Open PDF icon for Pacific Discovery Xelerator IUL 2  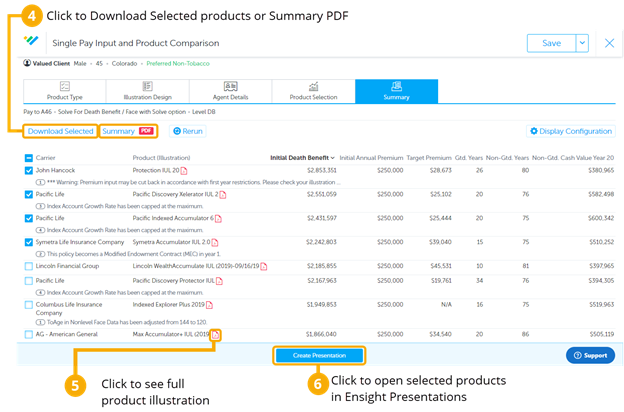[x=223, y=195]
